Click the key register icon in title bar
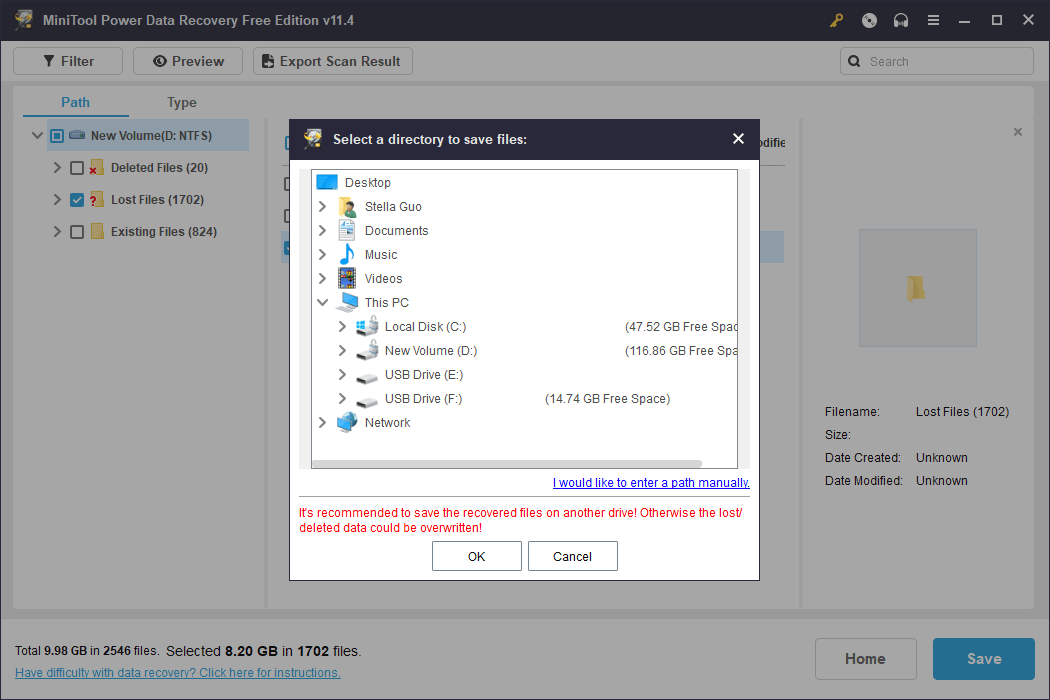The width and height of the screenshot is (1050, 700). (836, 20)
